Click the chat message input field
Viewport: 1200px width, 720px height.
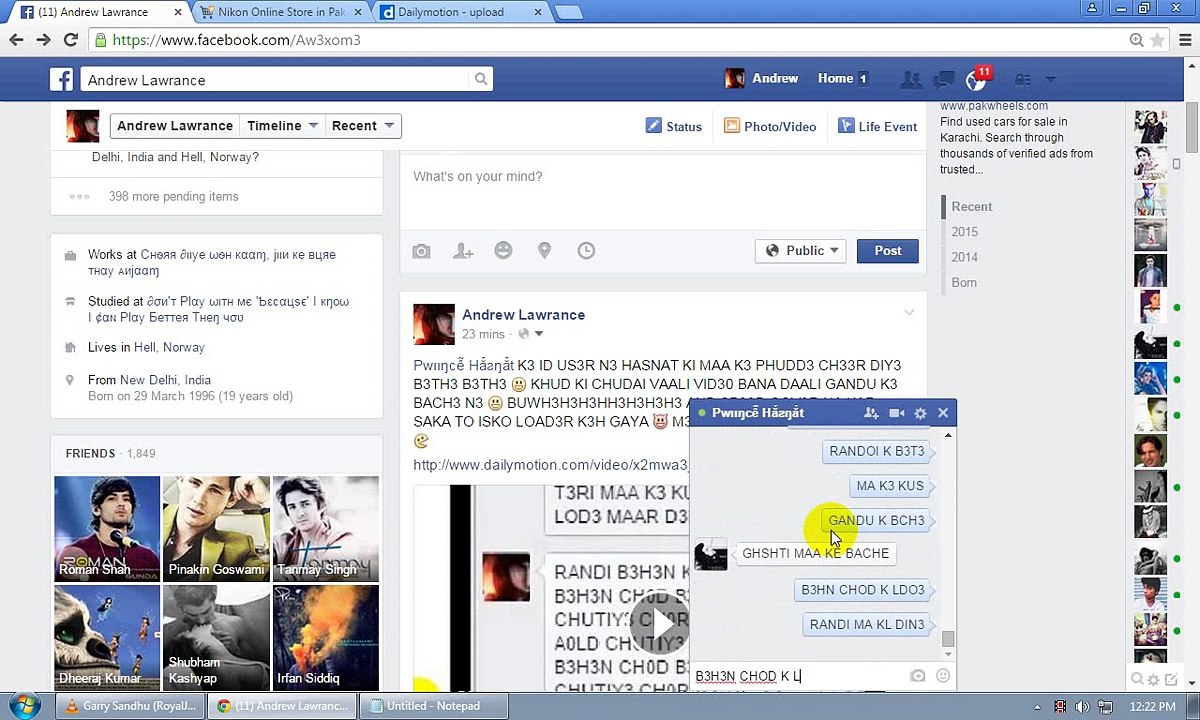pos(800,676)
